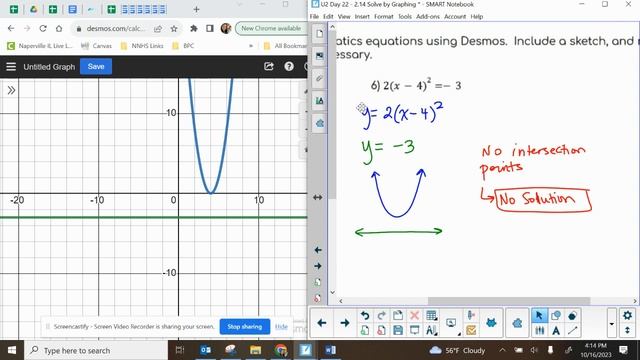Open the Properties sidebar tab
This screenshot has width=640, height=360.
(319, 100)
